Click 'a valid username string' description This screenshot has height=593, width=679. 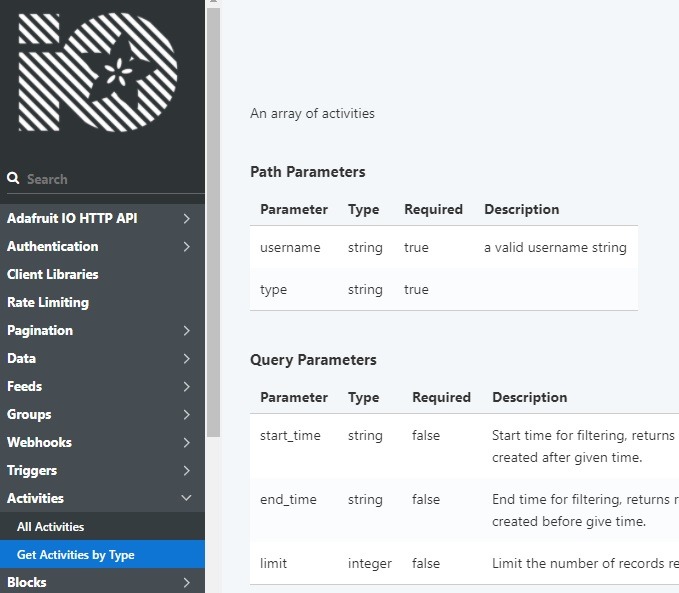click(556, 247)
